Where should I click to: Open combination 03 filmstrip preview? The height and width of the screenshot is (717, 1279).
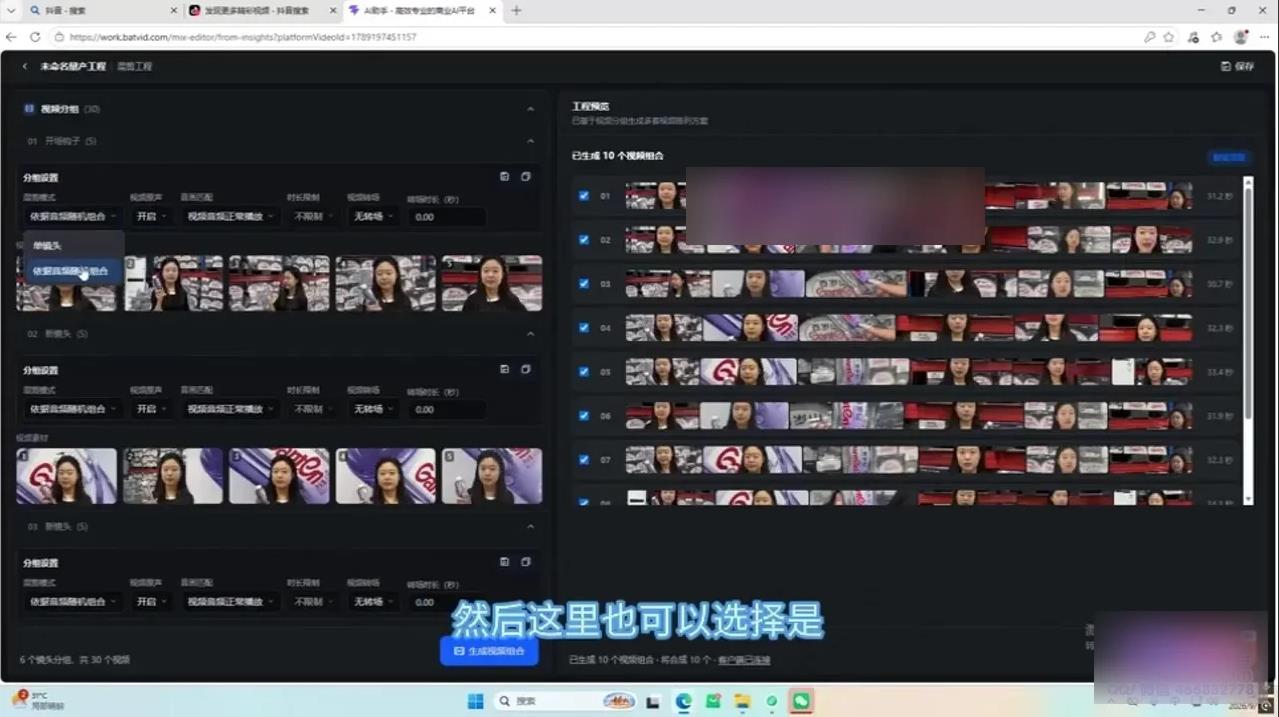point(909,284)
